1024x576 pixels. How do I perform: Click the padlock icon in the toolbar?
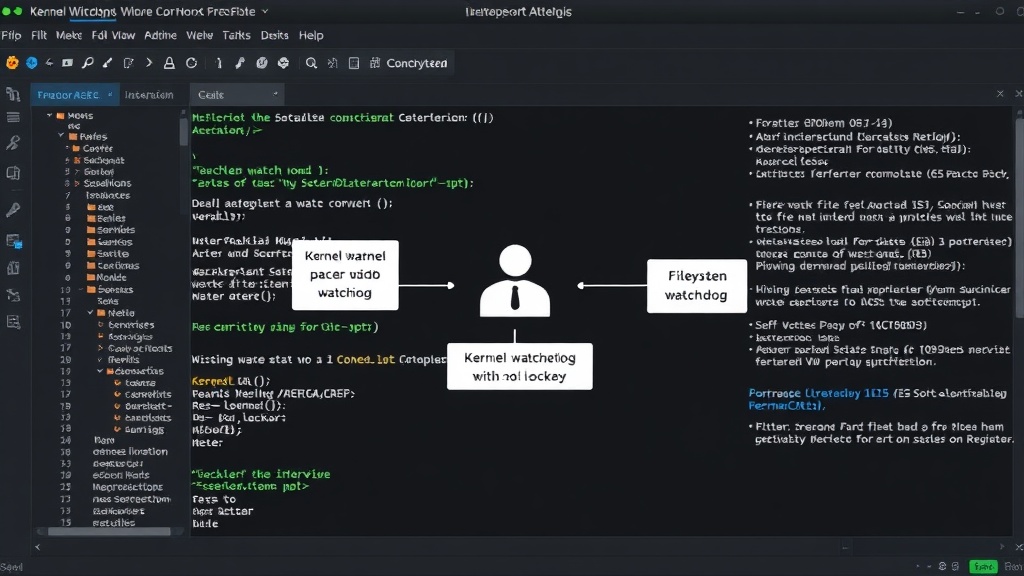tap(169, 63)
